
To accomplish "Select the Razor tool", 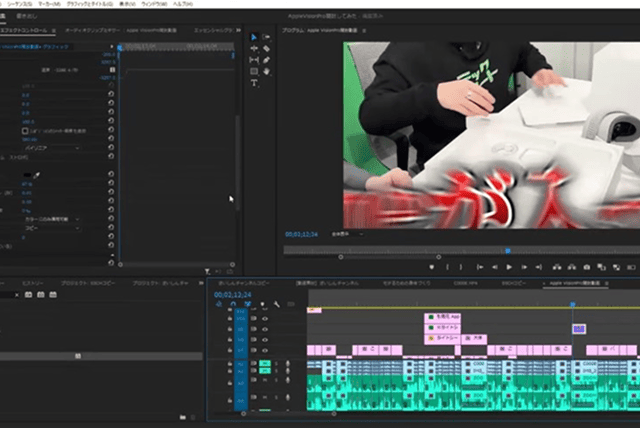I will pyautogui.click(x=266, y=48).
